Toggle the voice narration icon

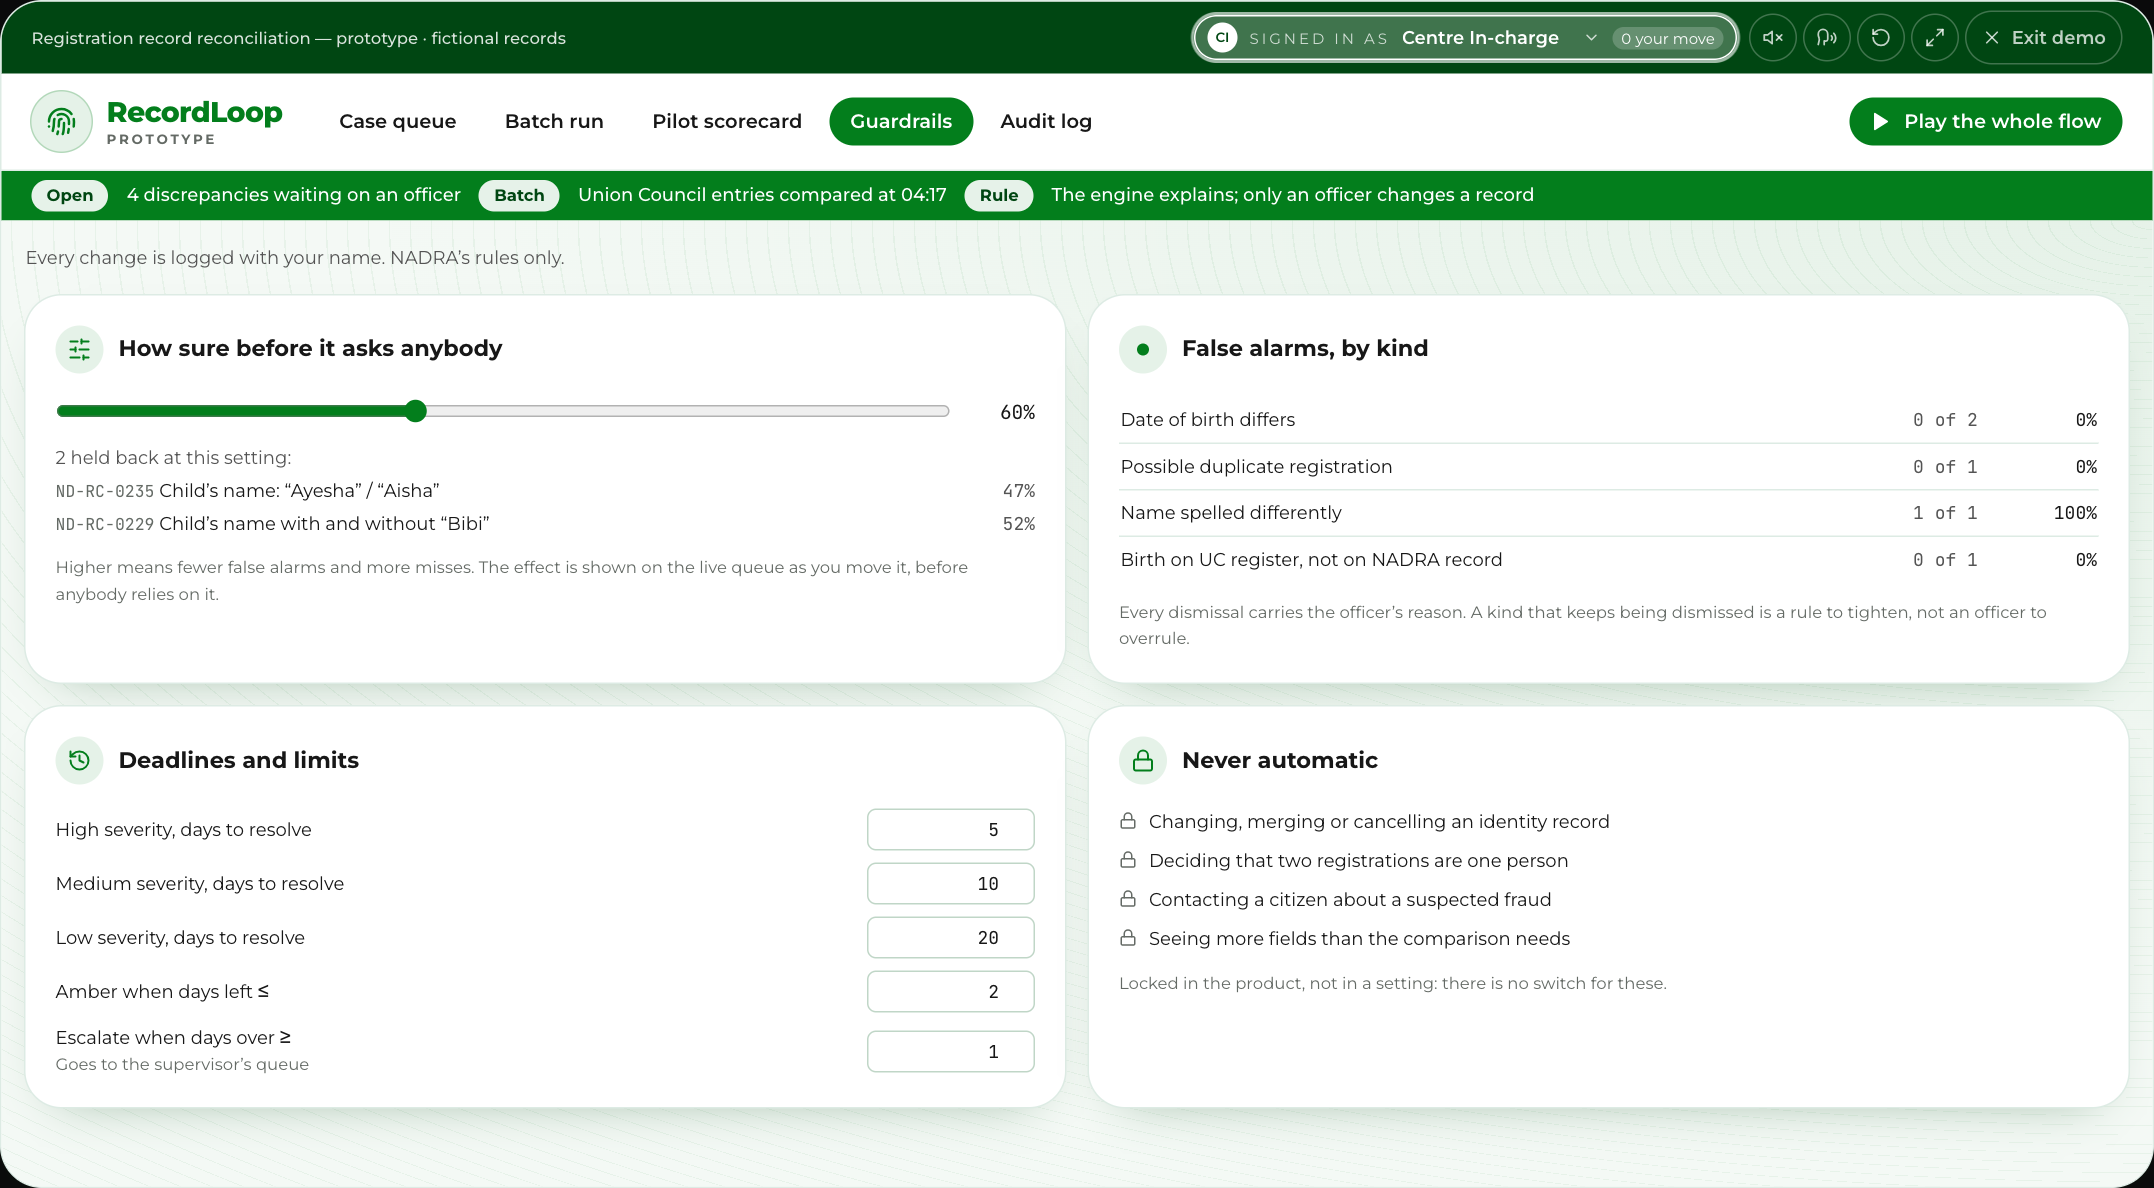[1827, 38]
